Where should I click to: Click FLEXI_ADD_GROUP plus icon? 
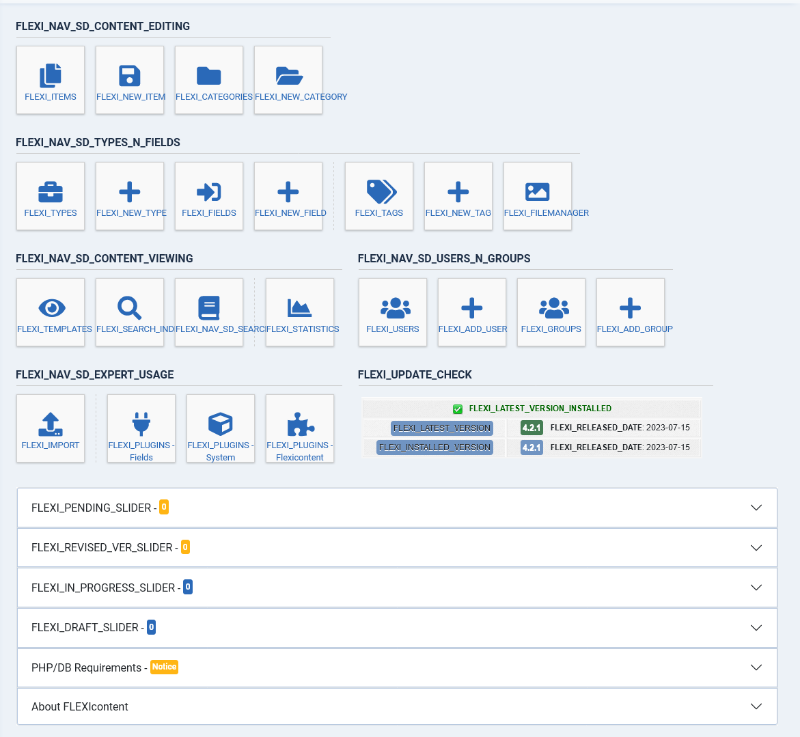[x=631, y=308]
